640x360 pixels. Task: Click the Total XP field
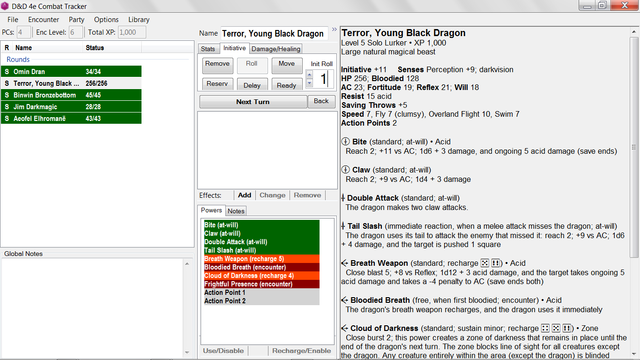coord(132,32)
